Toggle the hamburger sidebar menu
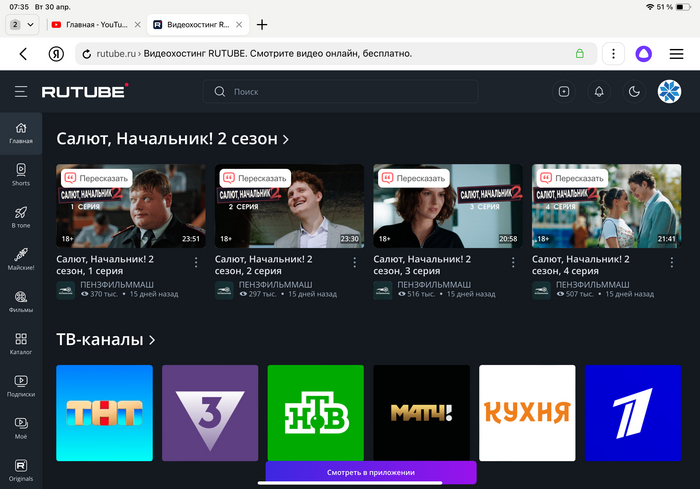 point(21,92)
